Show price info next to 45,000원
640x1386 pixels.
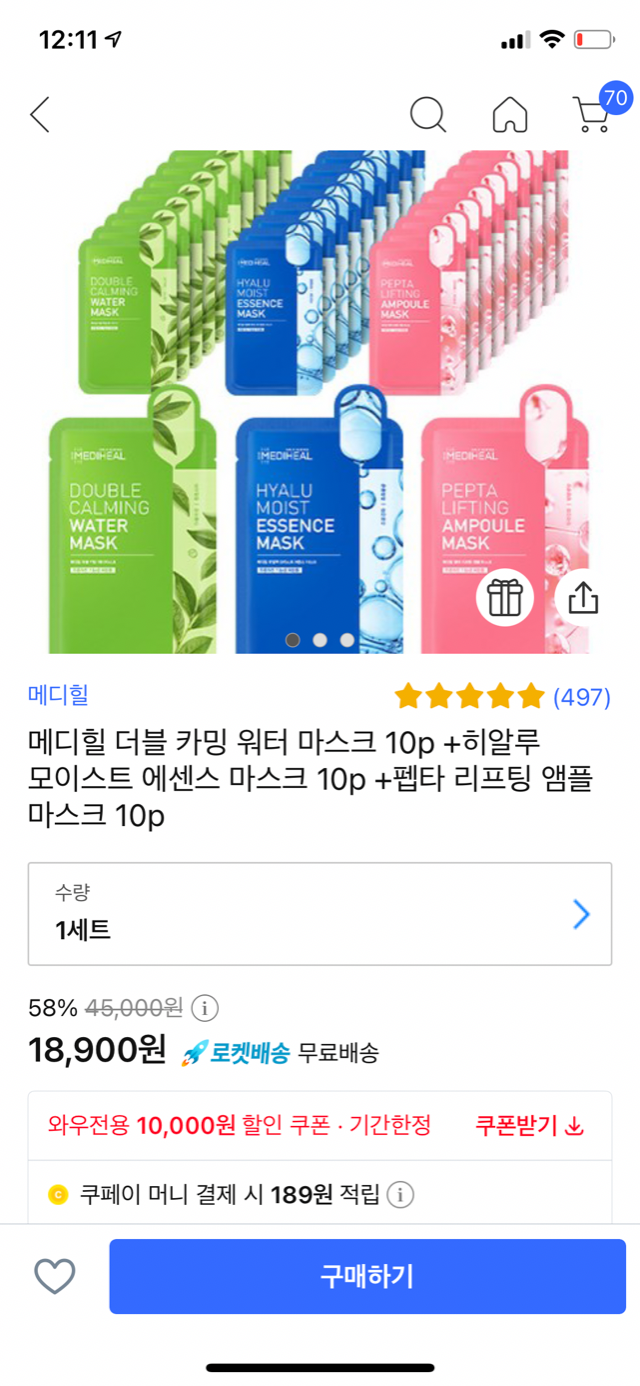coord(205,1006)
